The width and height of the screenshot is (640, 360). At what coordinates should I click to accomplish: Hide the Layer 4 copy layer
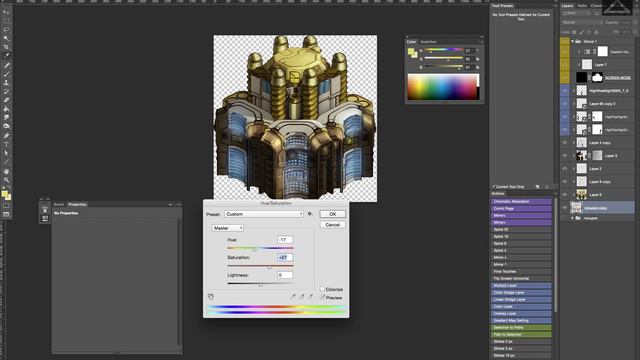point(565,142)
